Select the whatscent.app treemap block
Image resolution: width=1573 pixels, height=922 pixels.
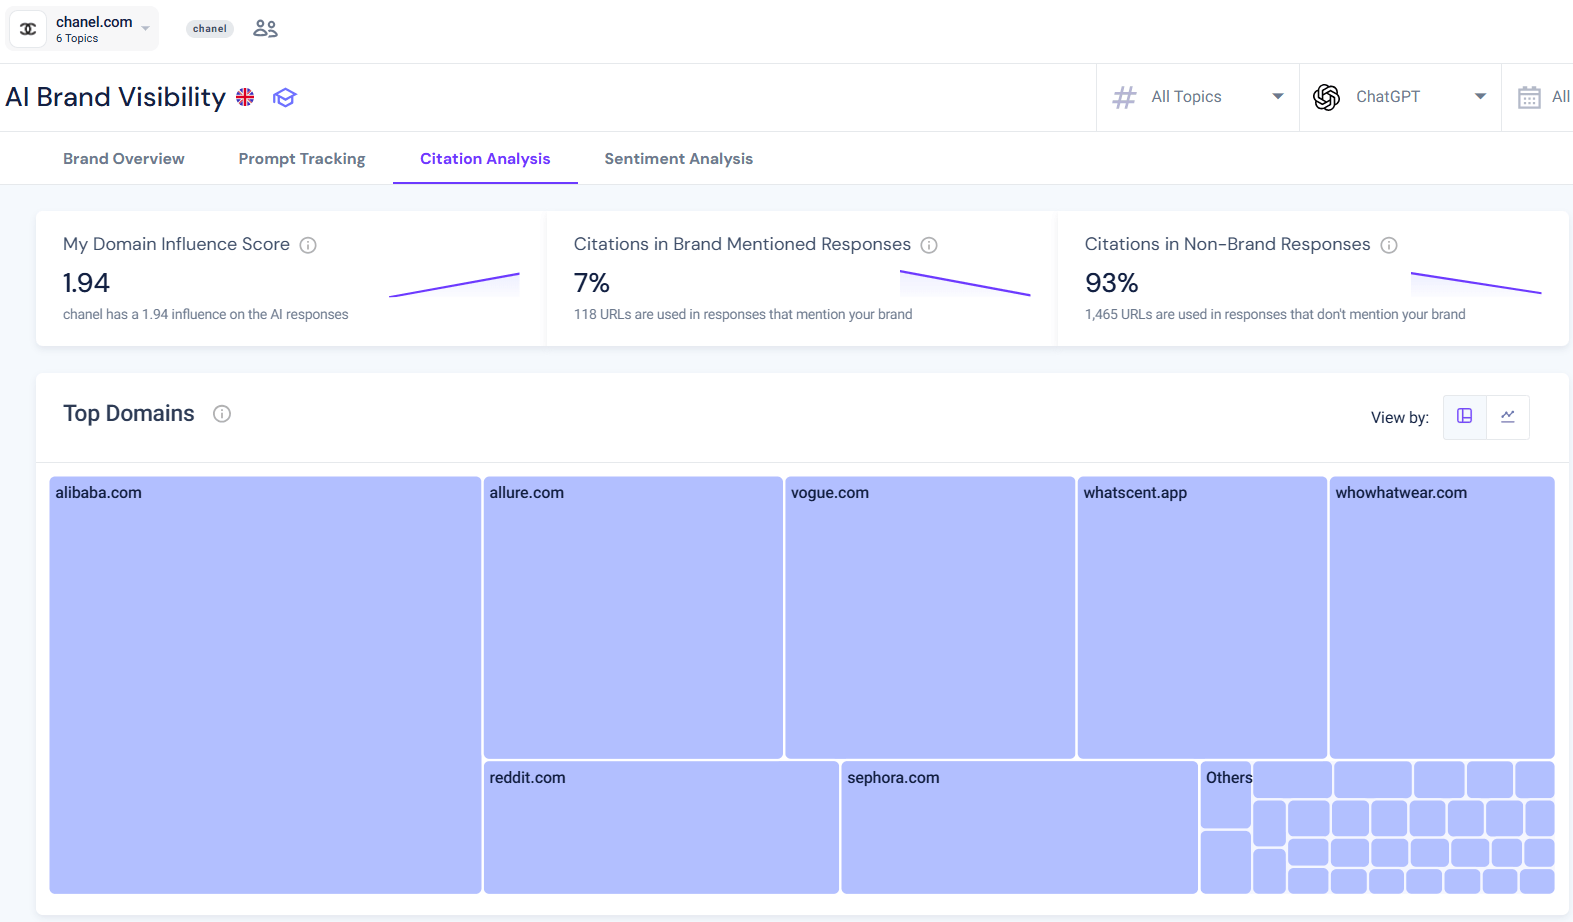click(x=1202, y=617)
